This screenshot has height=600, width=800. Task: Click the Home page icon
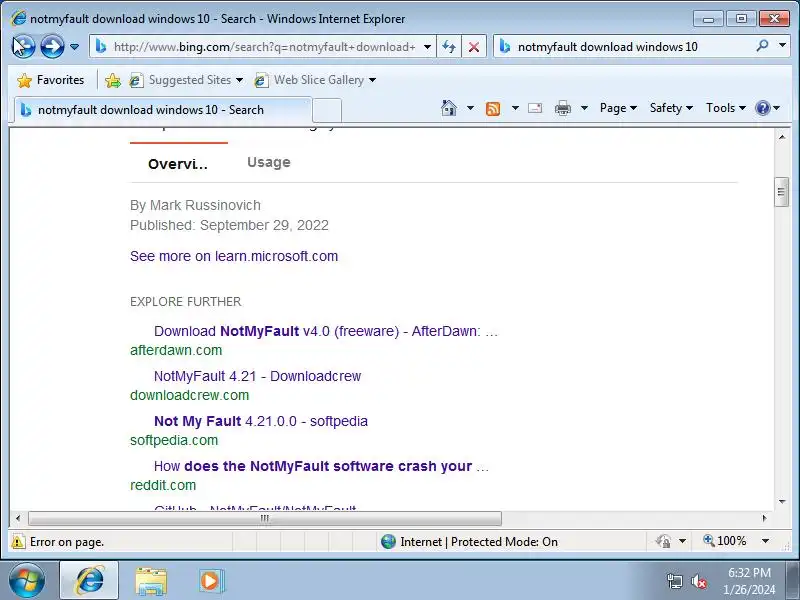click(449, 108)
